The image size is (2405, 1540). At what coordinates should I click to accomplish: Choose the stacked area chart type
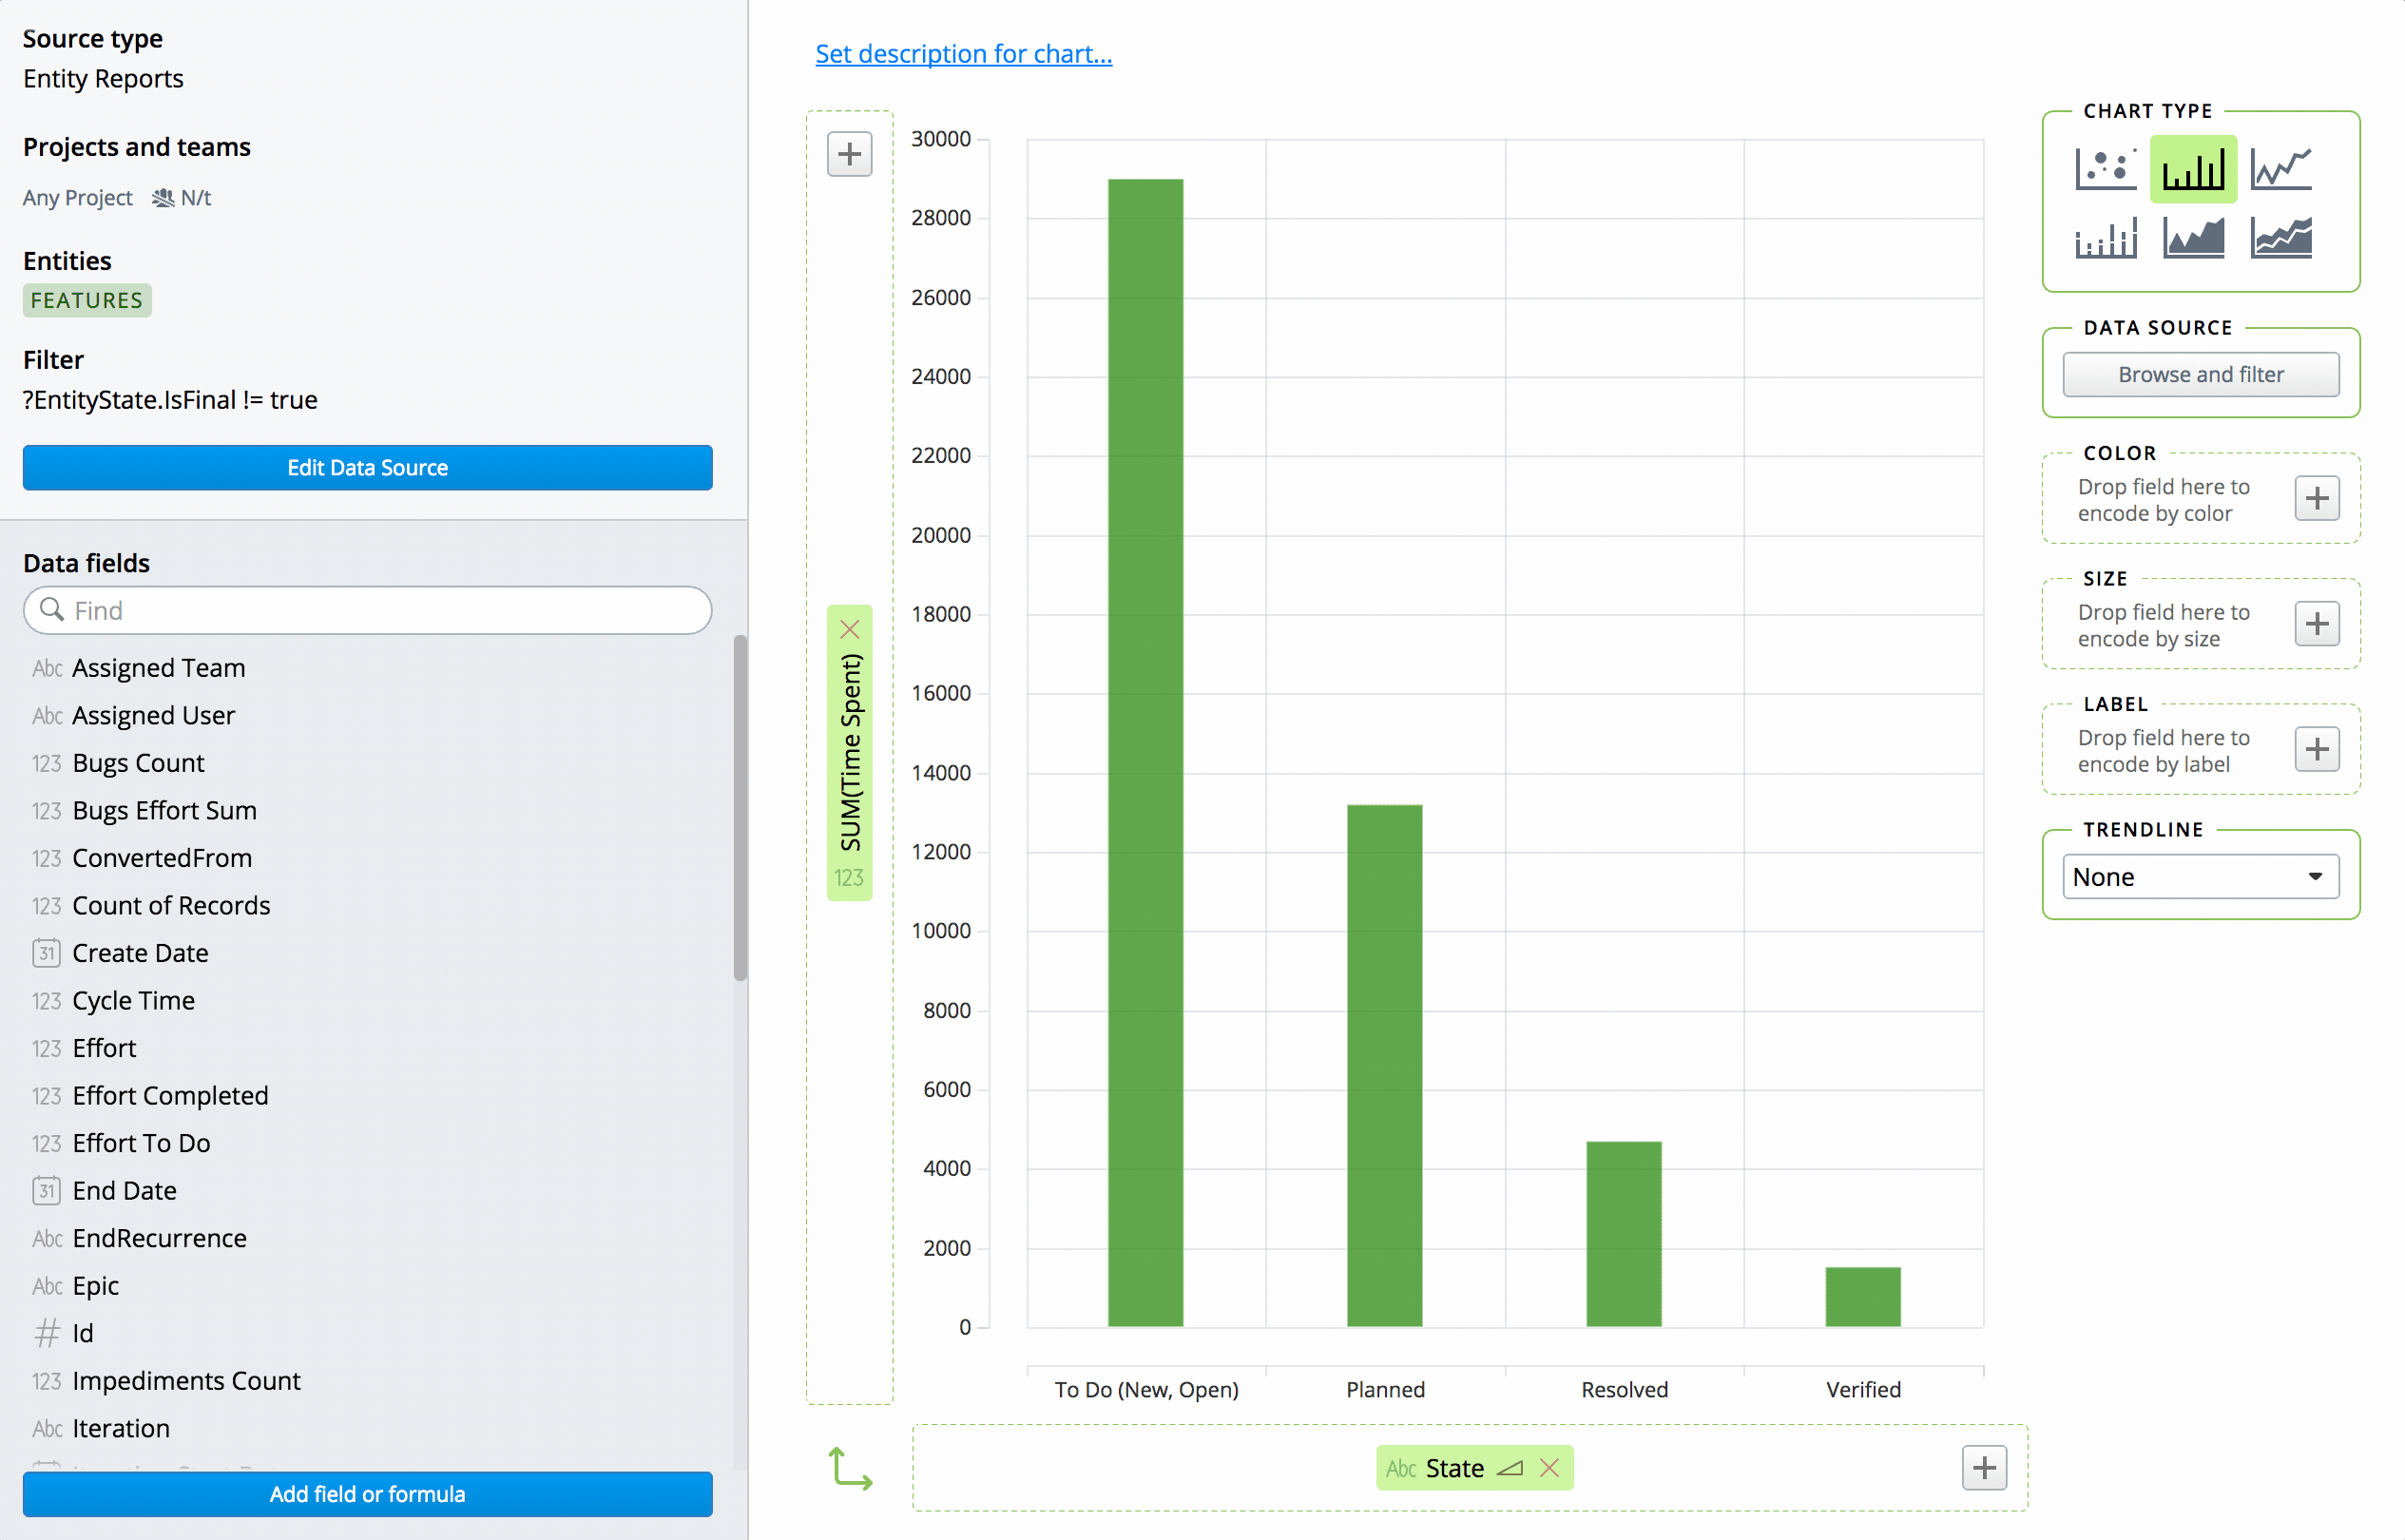pos(2280,238)
